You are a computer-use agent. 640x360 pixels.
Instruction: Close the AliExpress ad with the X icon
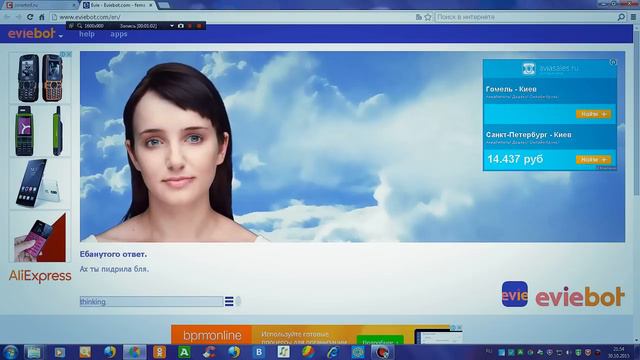(x=69, y=54)
